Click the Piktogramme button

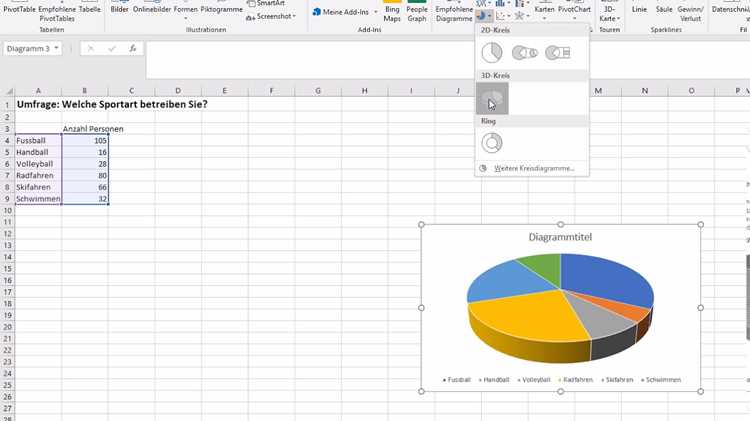point(221,10)
